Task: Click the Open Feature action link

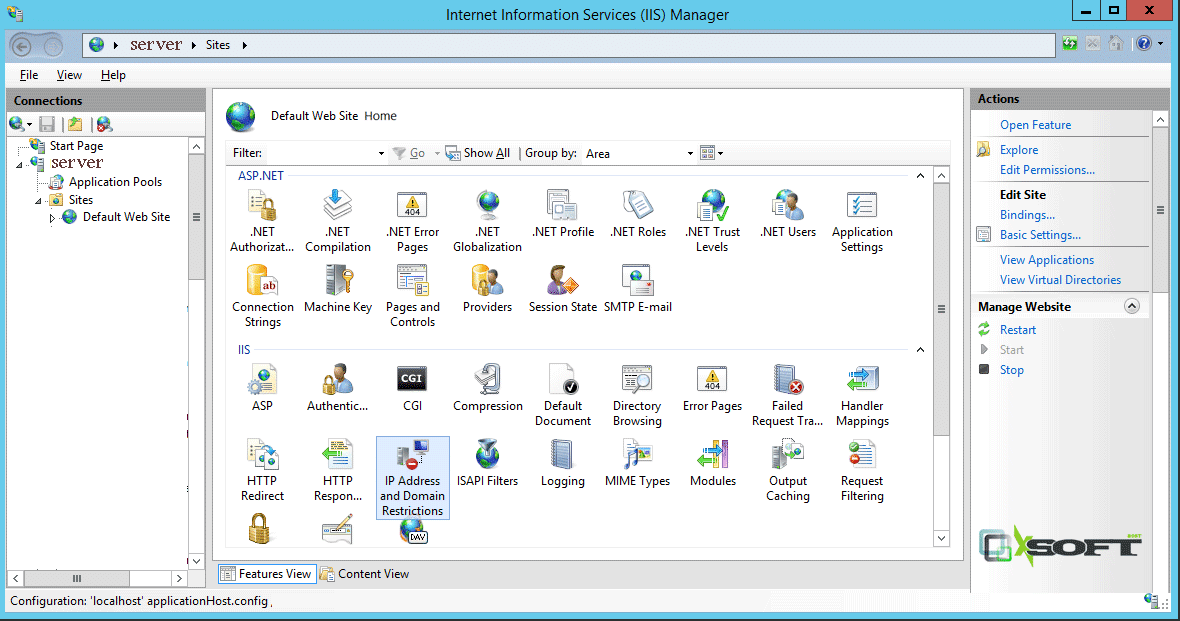Action: click(x=1036, y=125)
